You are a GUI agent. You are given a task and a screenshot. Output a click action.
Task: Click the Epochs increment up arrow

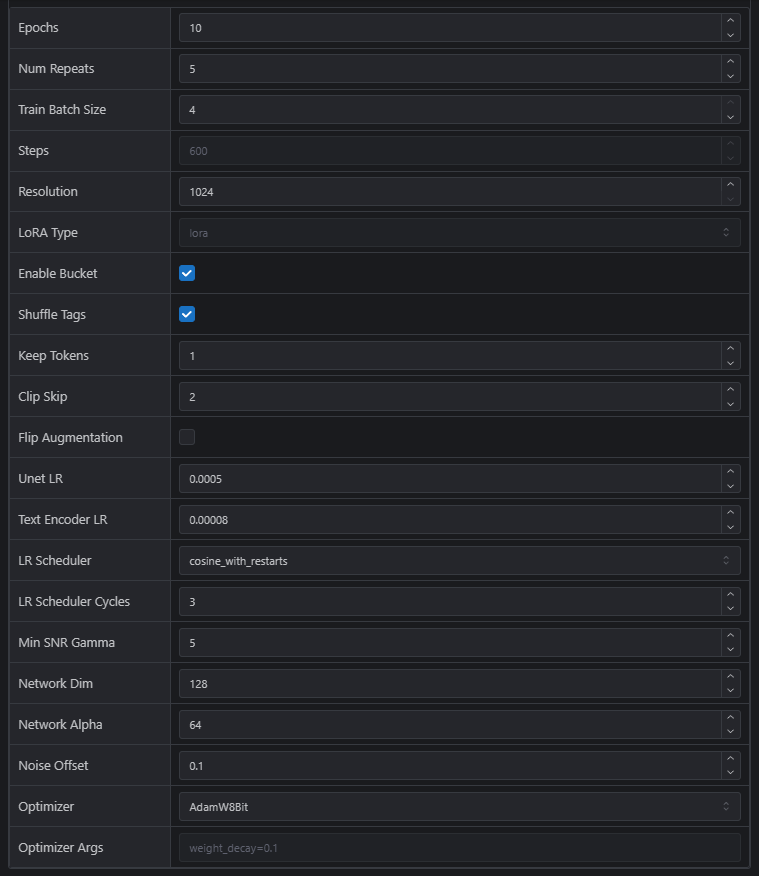click(x=730, y=21)
